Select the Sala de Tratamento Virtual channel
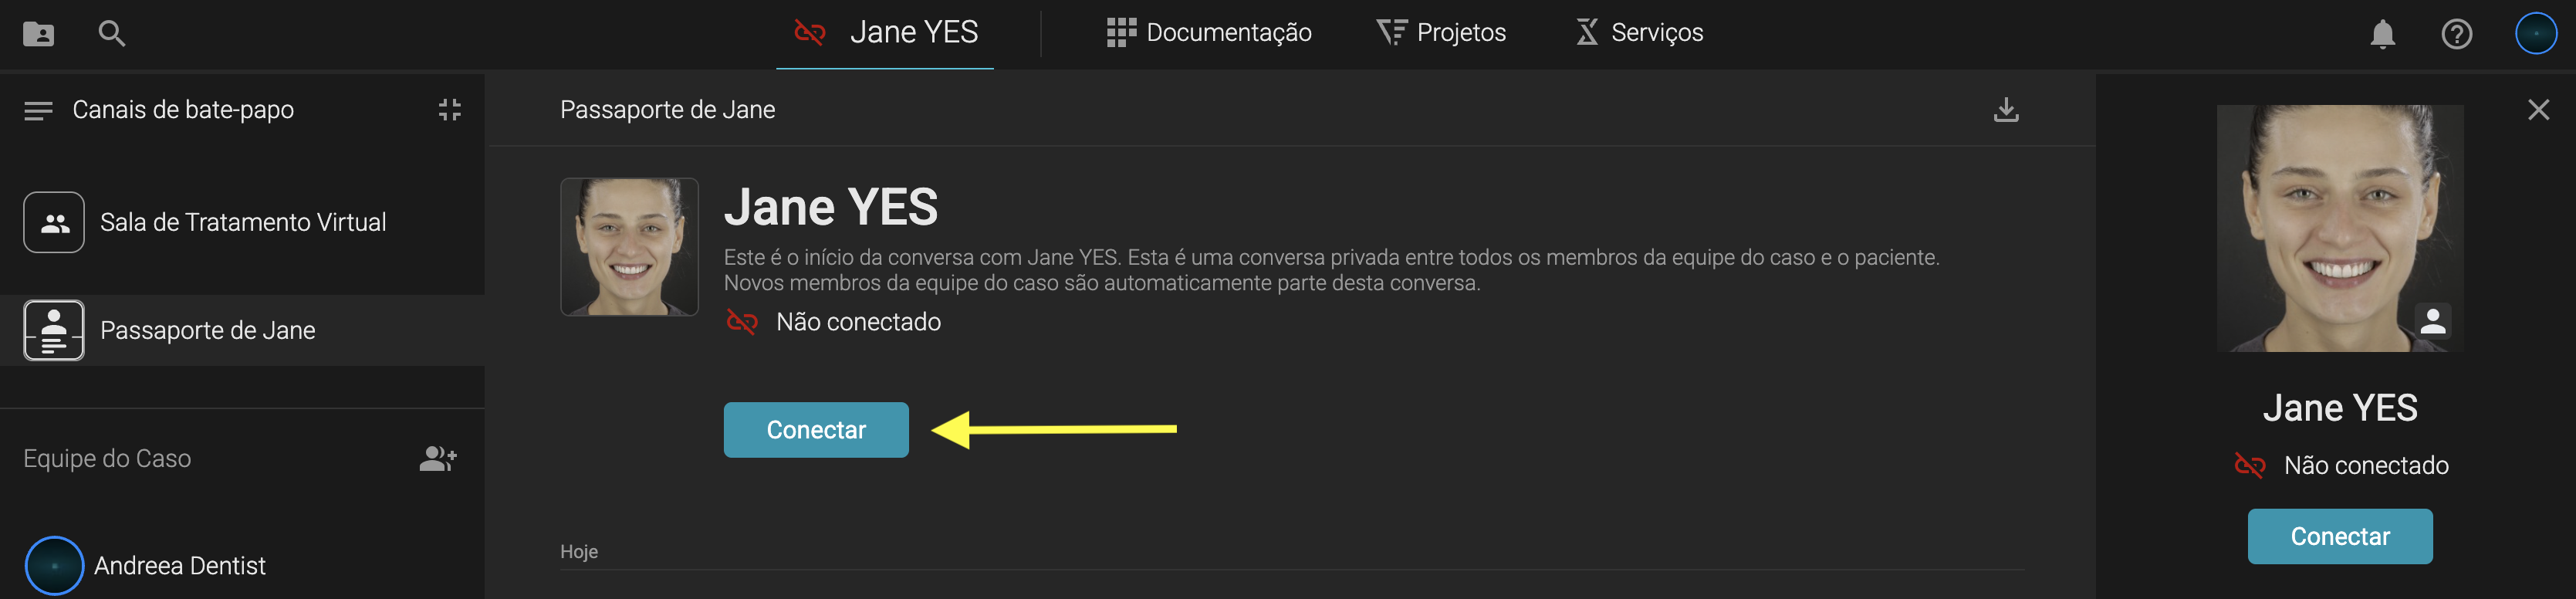This screenshot has height=599, width=2576. [x=242, y=222]
